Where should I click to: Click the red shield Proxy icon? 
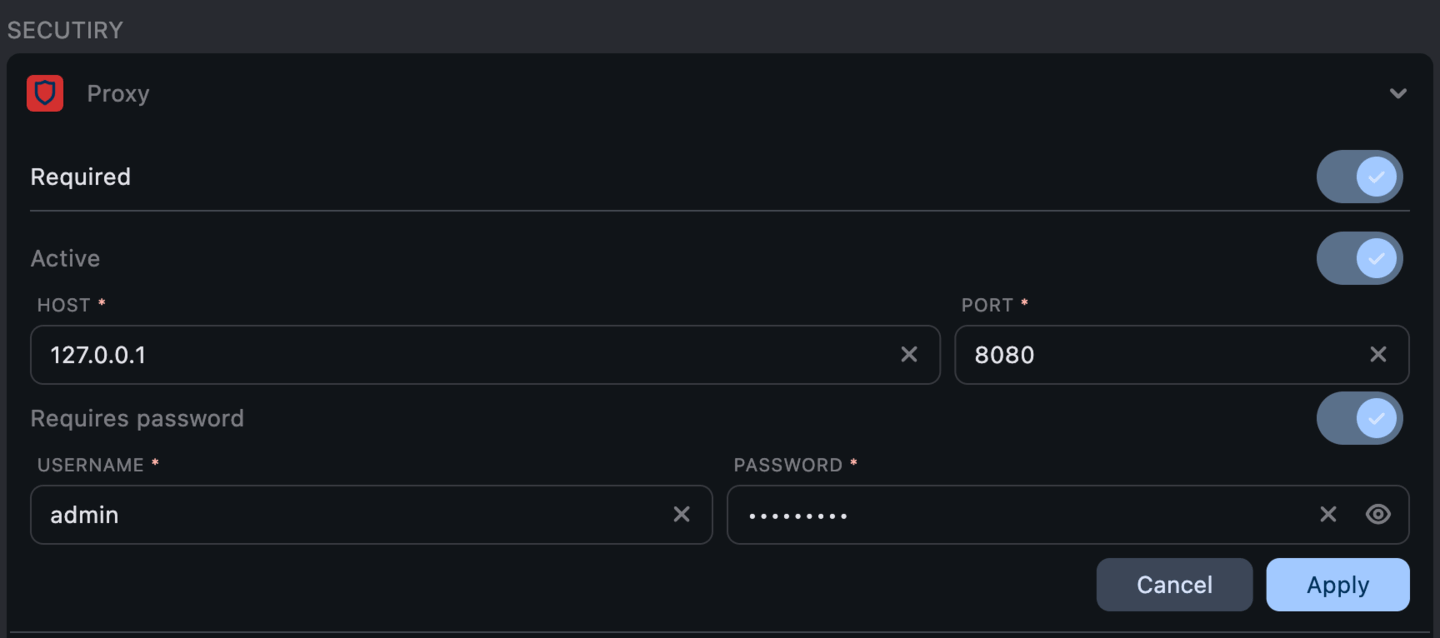(x=45, y=92)
